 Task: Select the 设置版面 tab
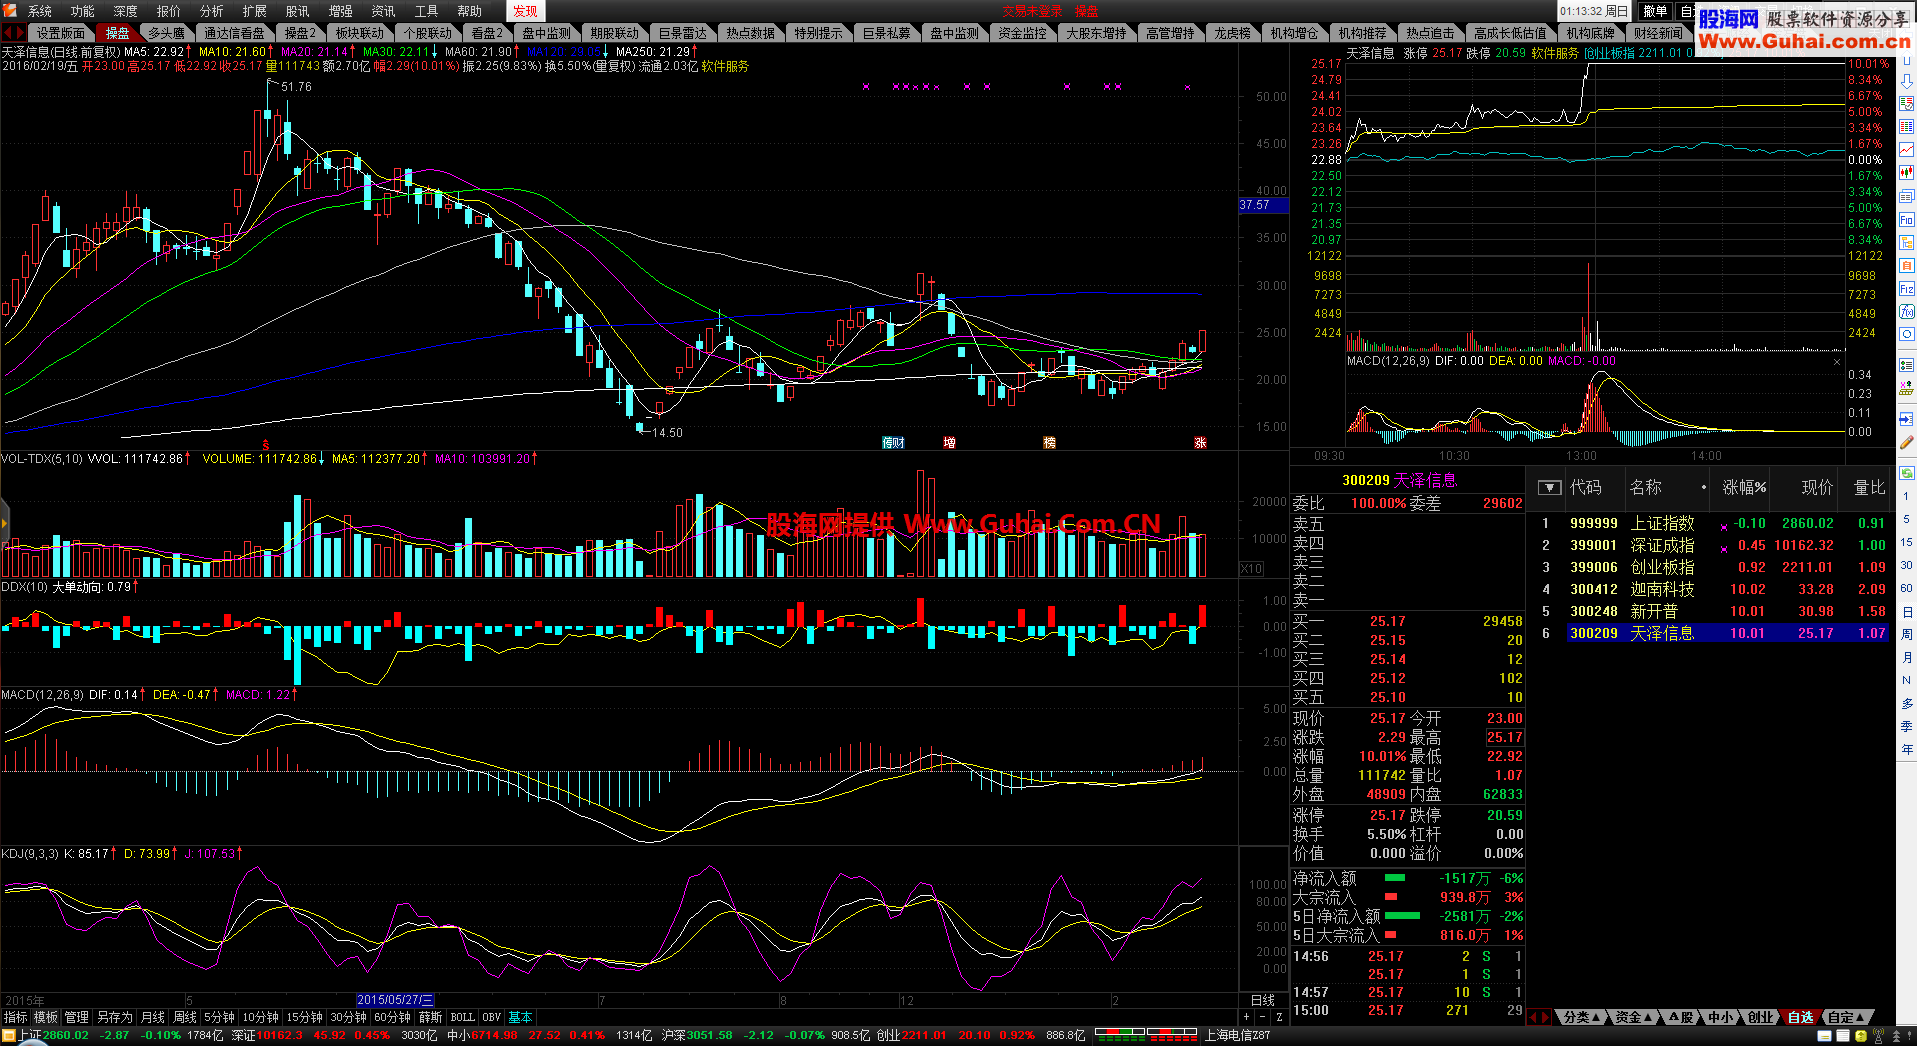click(x=61, y=33)
